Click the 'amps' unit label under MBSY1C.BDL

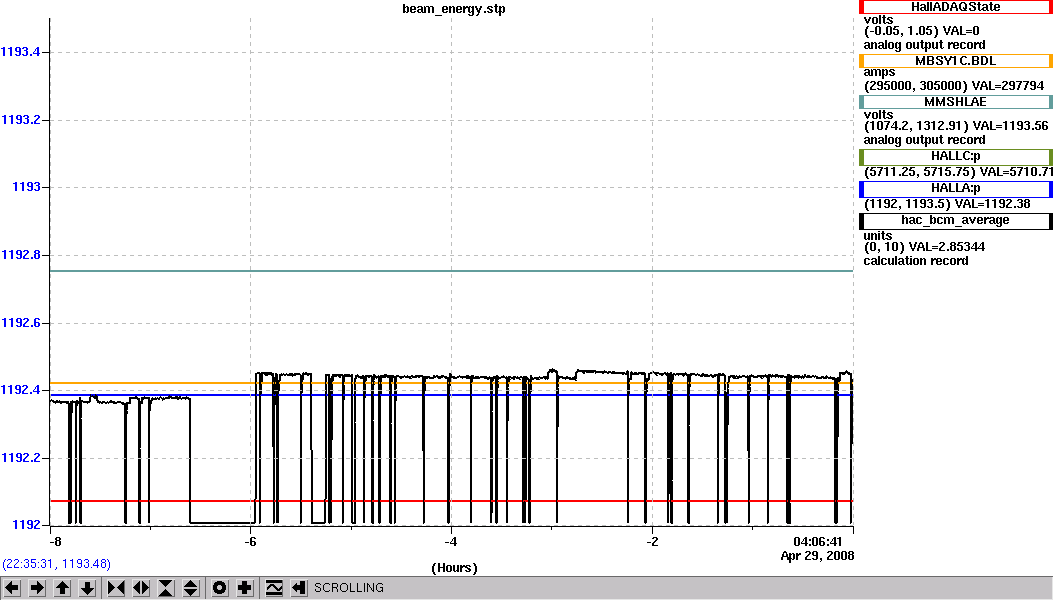pos(879,73)
